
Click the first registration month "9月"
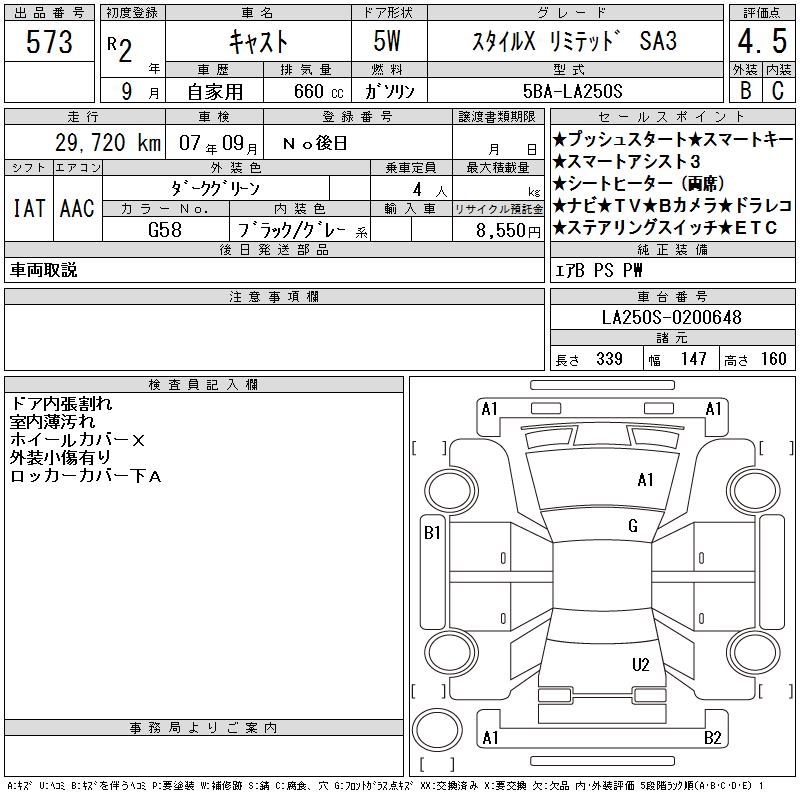(140, 91)
